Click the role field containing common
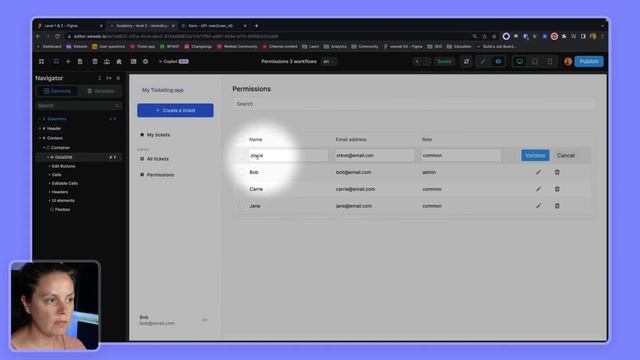This screenshot has height=360, width=640. [461, 156]
